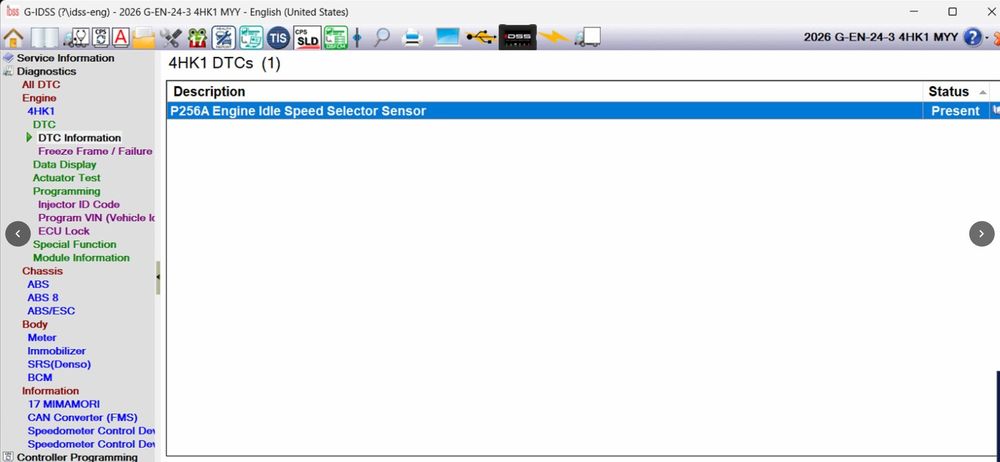The width and height of the screenshot is (1000, 462).
Task: Open Freeze Frame / Failure records
Action: click(x=95, y=151)
